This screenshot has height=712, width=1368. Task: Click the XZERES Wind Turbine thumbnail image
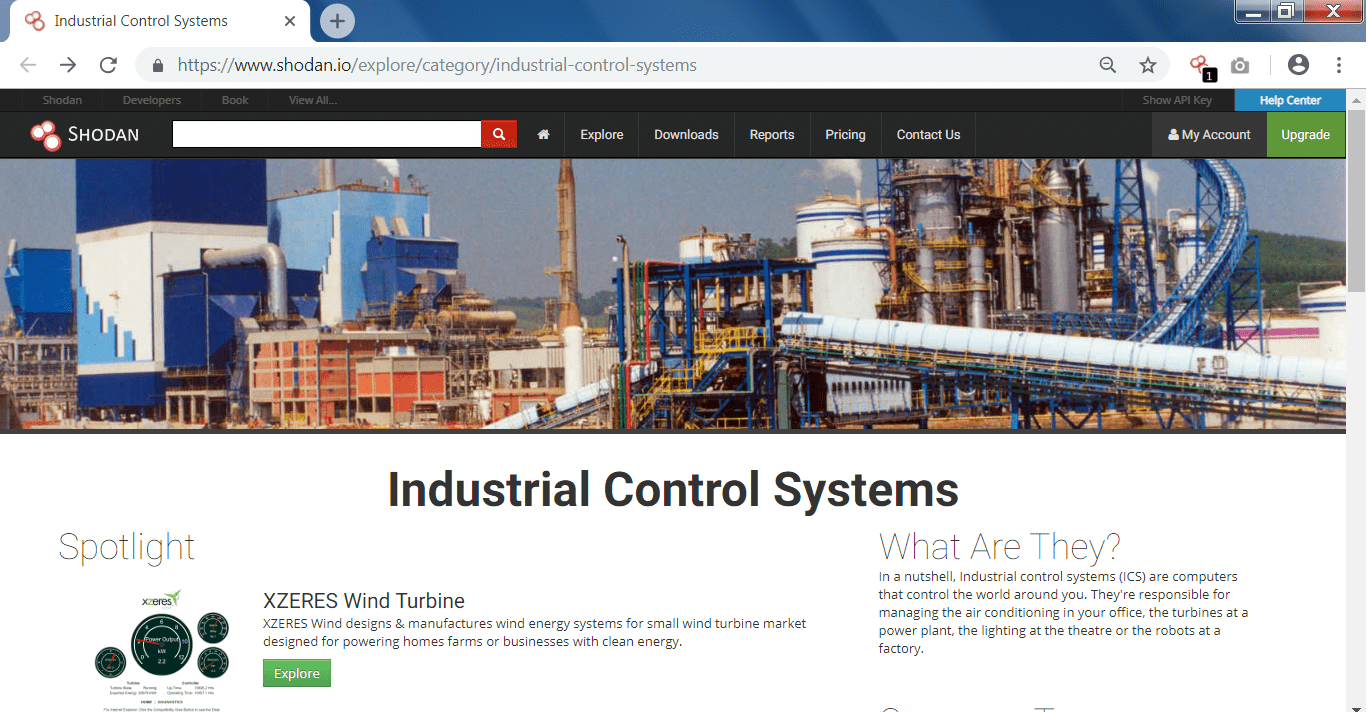[160, 649]
